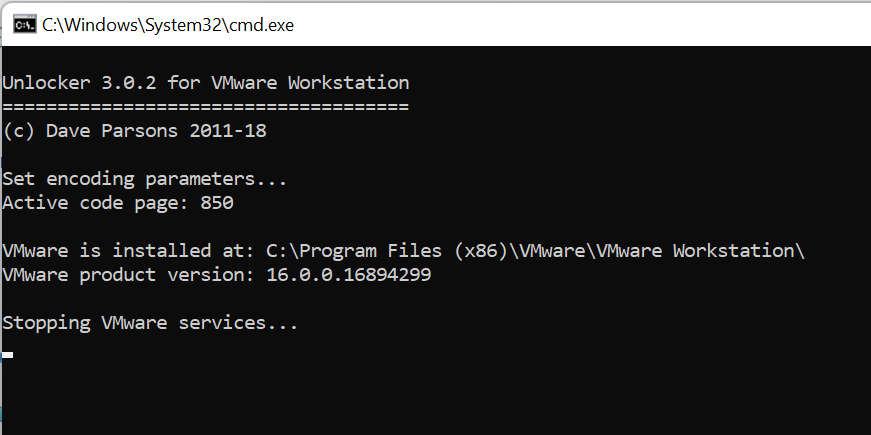Click the blinking console cursor
The image size is (871, 435).
(8, 354)
